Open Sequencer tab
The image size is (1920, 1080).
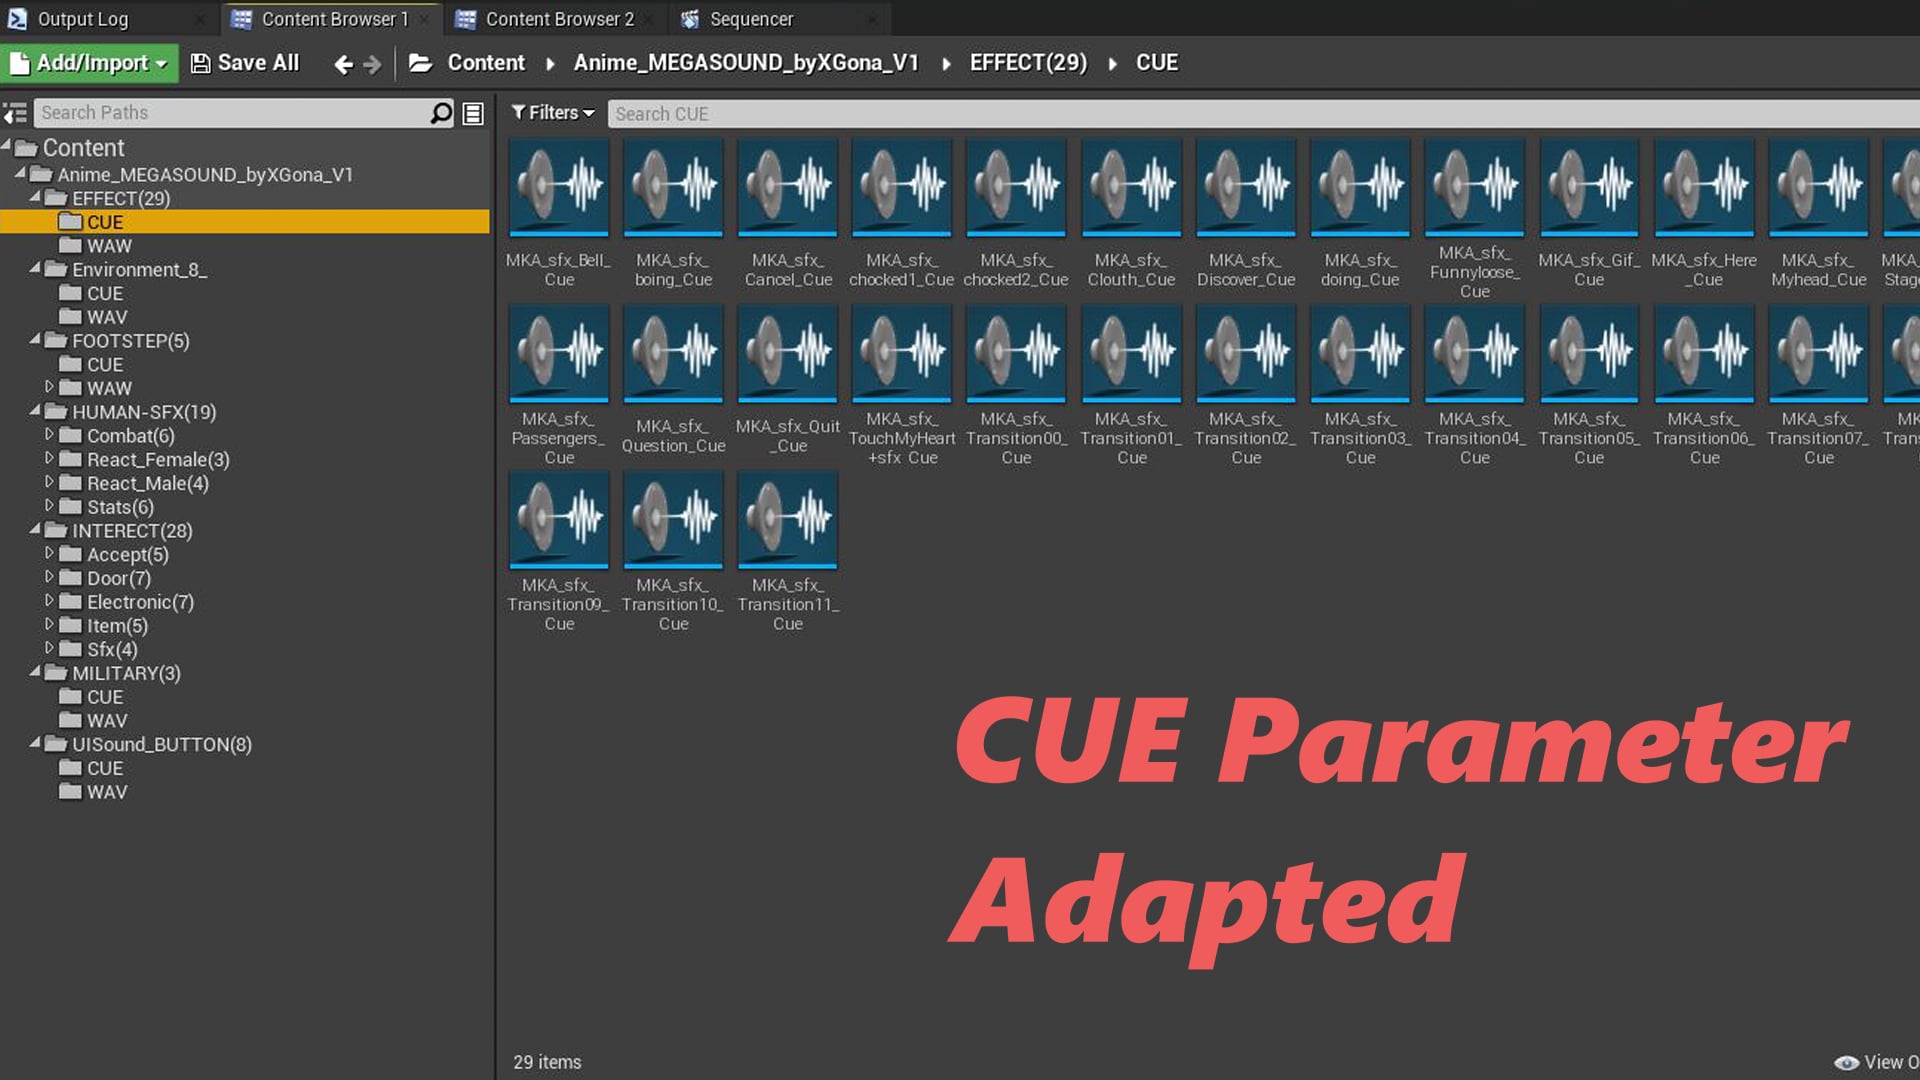(748, 17)
